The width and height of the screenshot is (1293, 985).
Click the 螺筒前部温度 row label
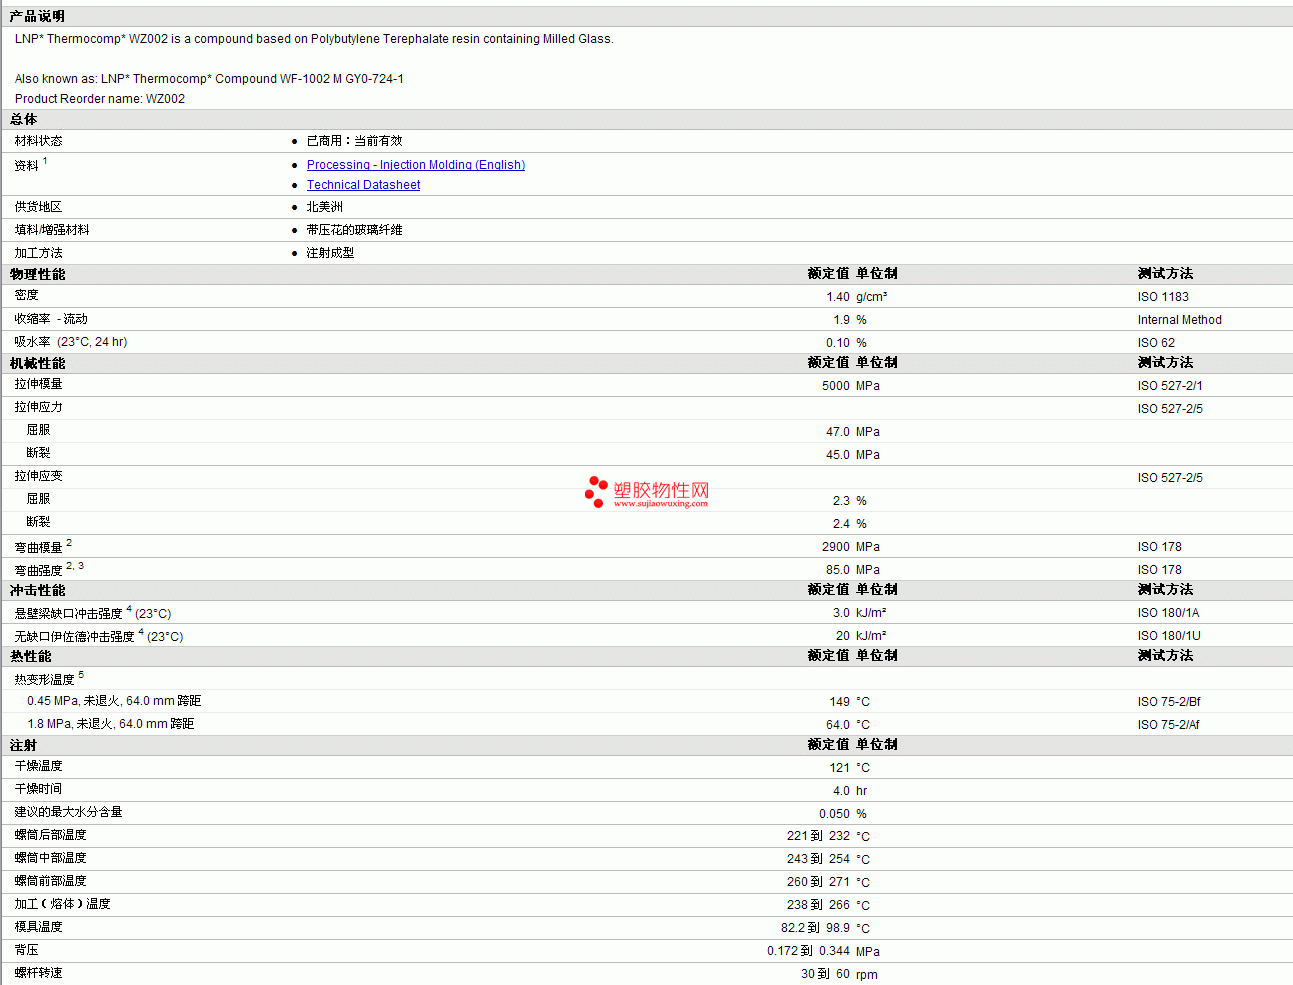[50, 881]
